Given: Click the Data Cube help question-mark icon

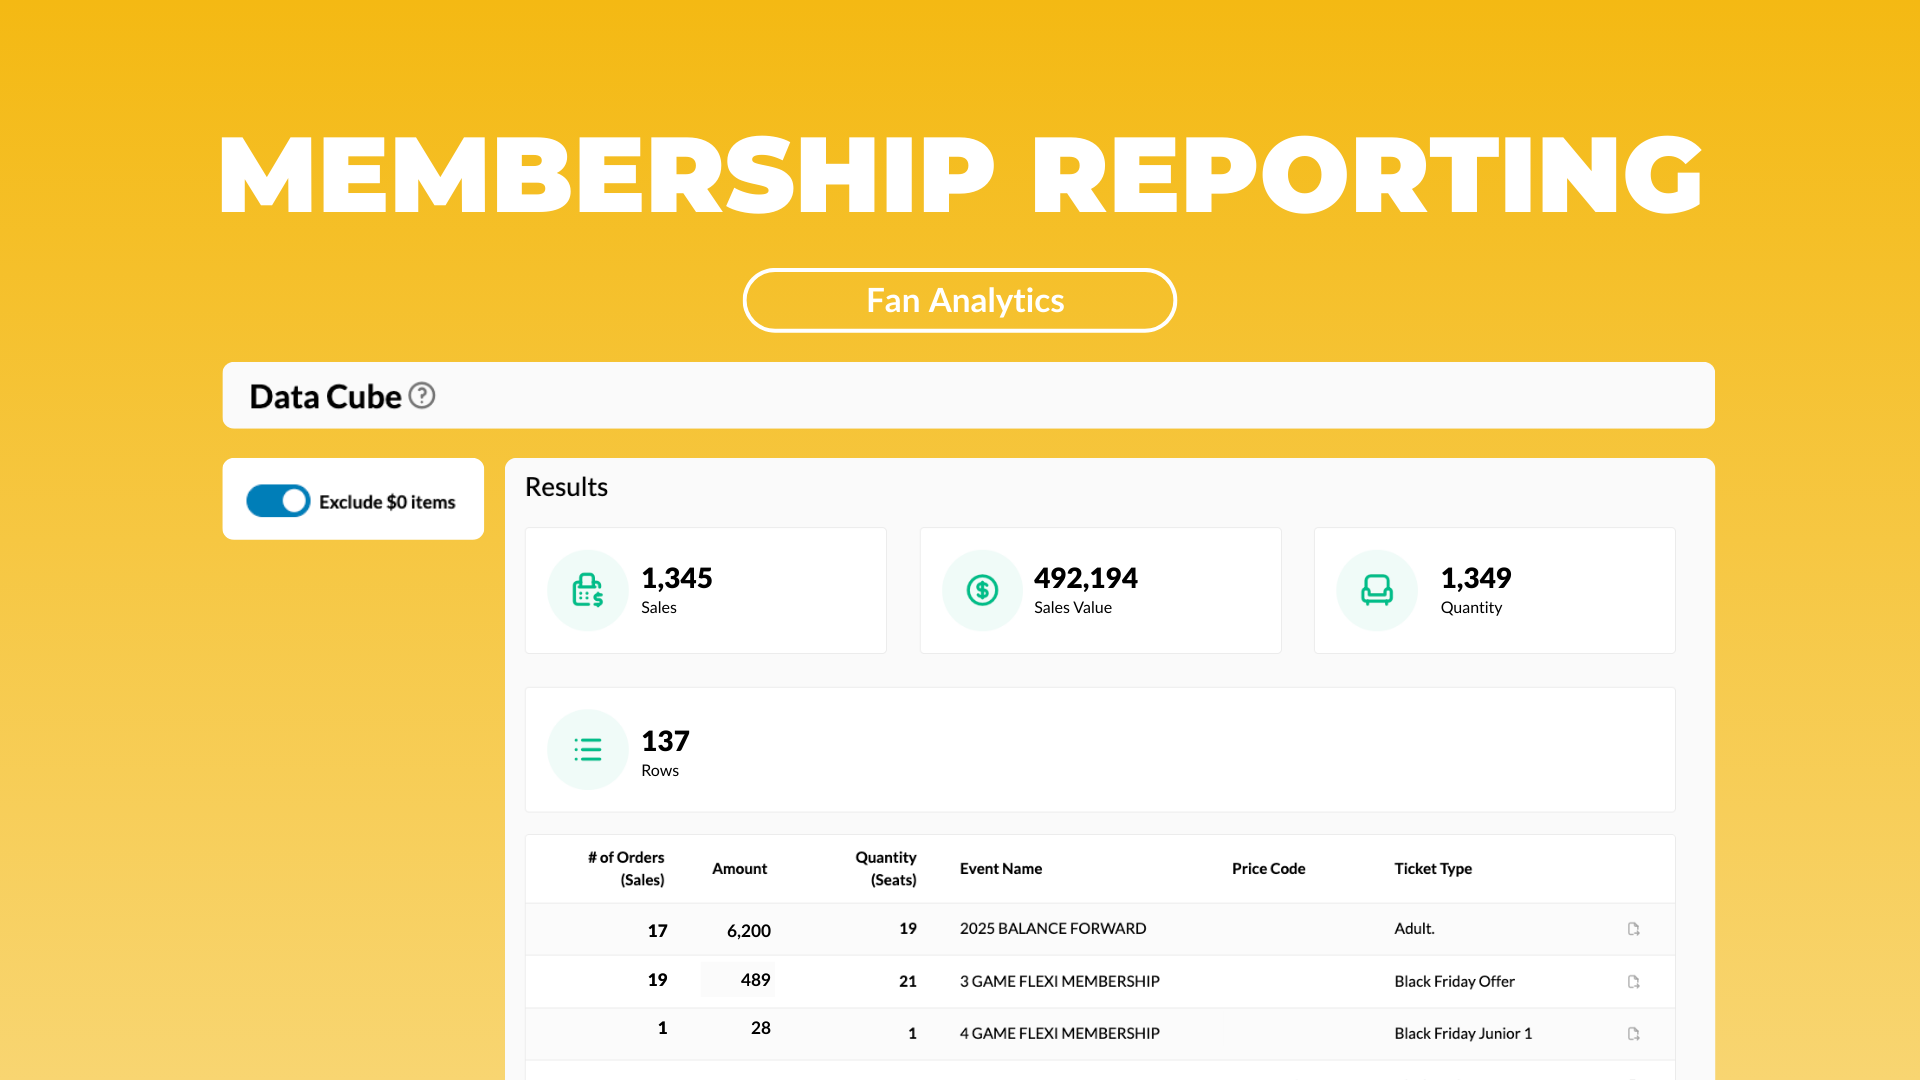Looking at the screenshot, I should point(422,396).
